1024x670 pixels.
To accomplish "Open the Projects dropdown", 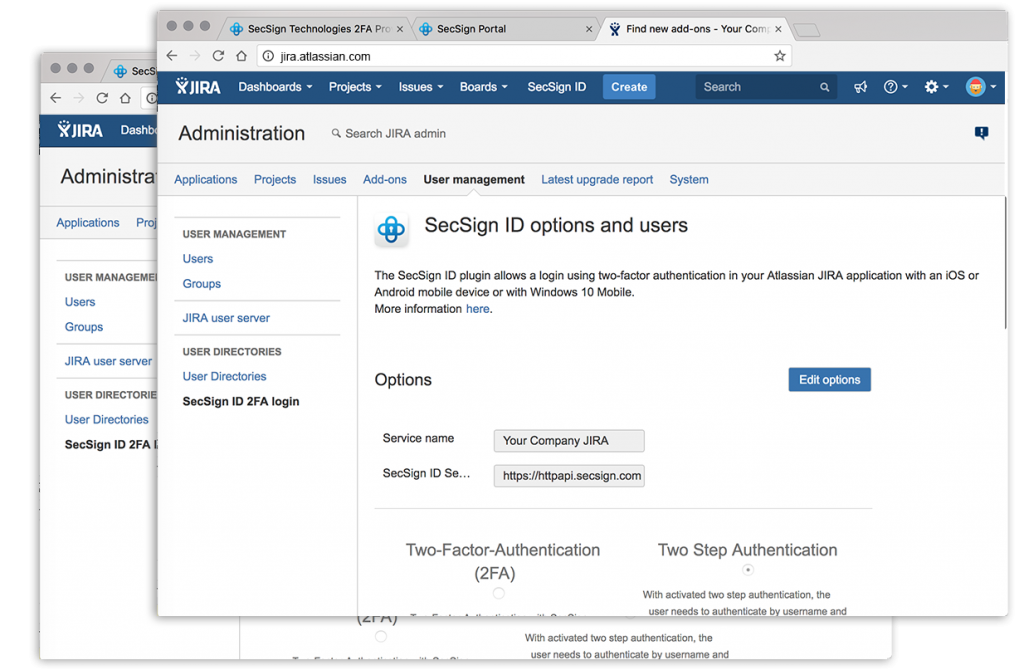I will [x=354, y=87].
